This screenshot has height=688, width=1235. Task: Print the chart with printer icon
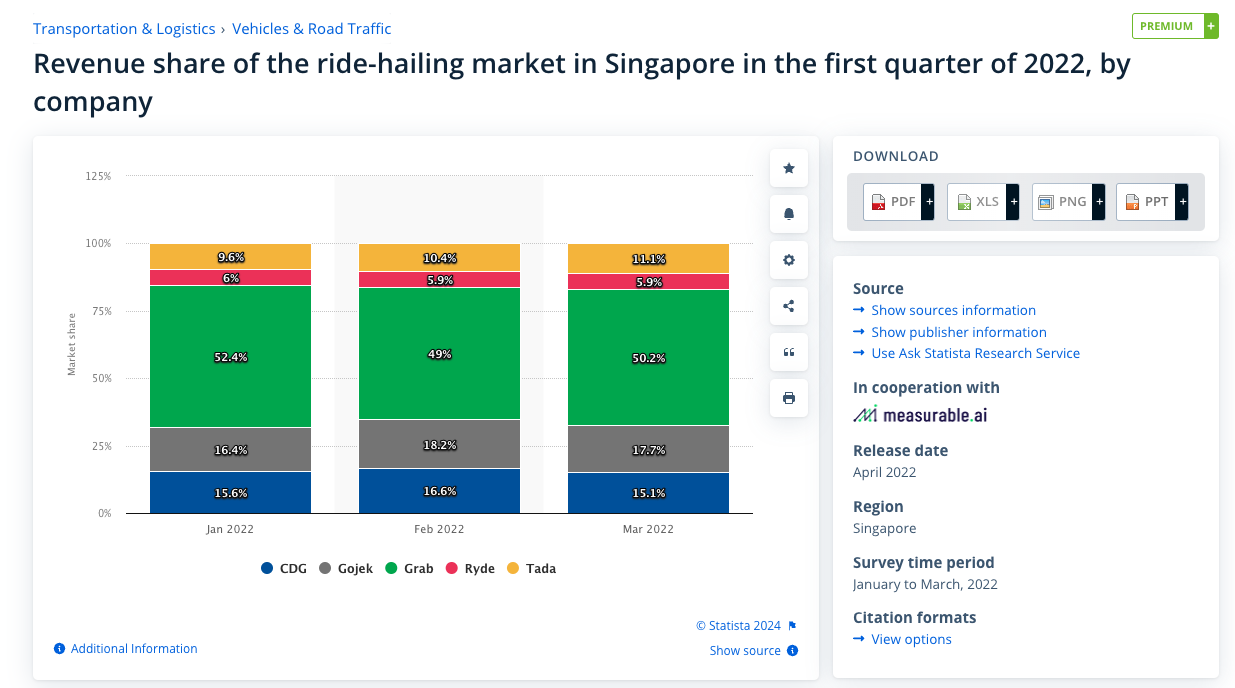[x=789, y=398]
